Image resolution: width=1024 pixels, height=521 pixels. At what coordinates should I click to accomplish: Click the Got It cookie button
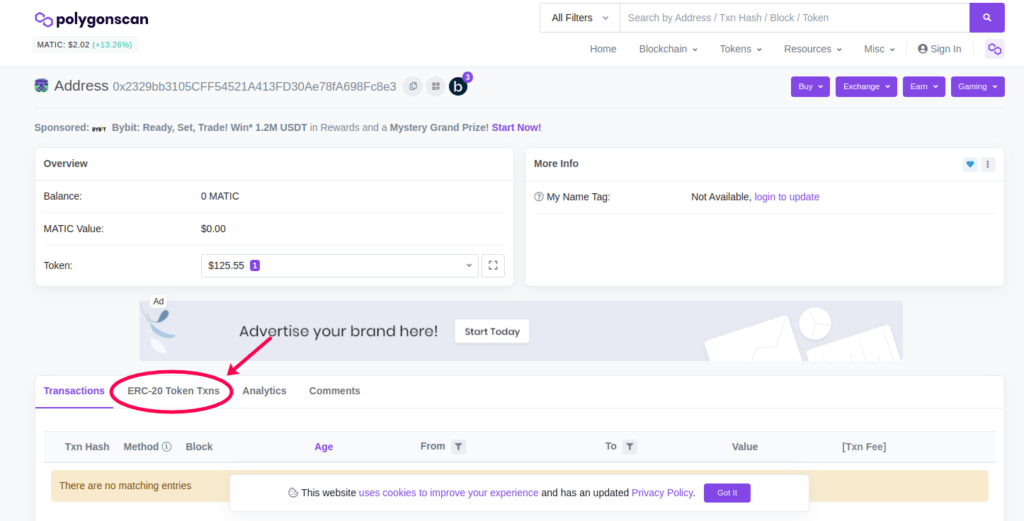coord(727,493)
